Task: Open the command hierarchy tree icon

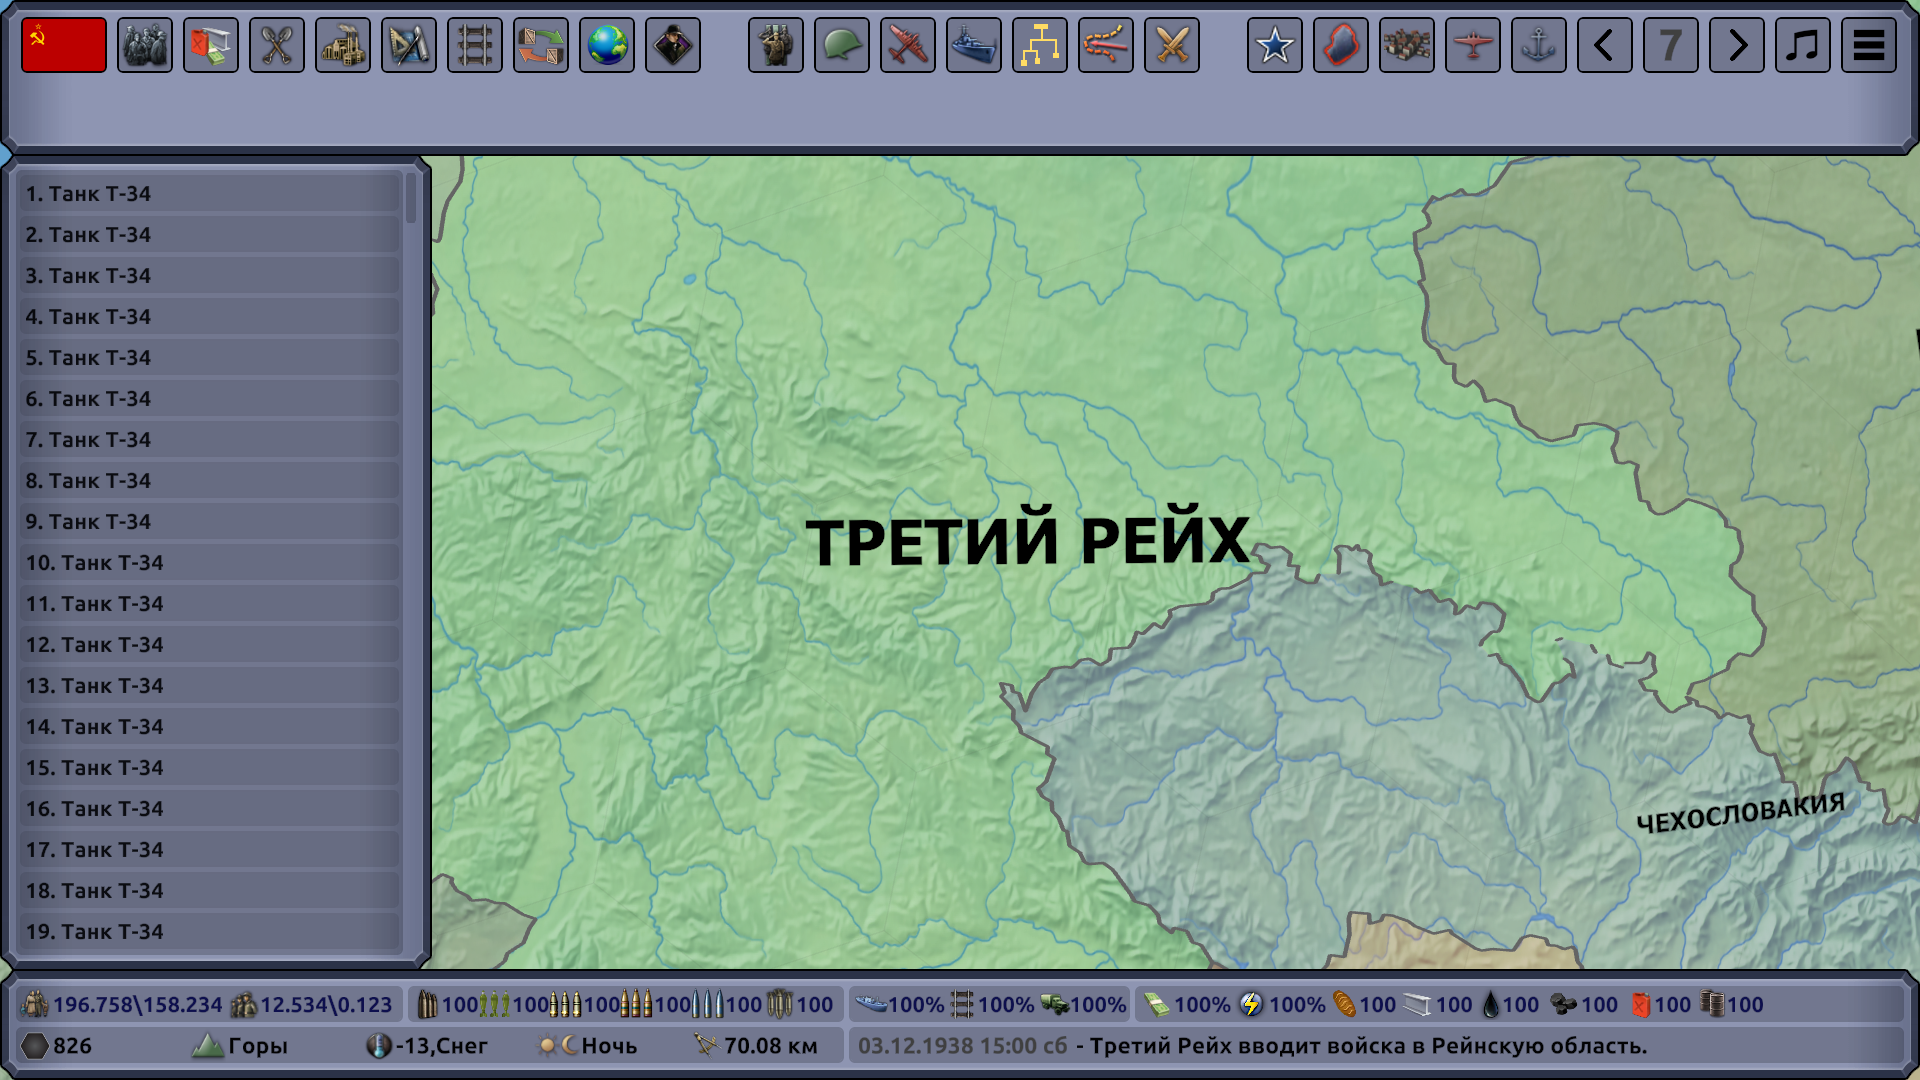Action: (1040, 45)
